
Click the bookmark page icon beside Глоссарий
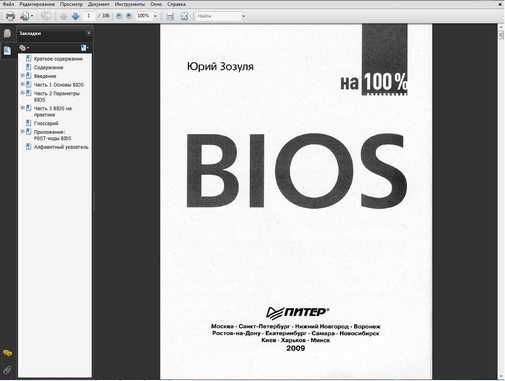point(29,123)
